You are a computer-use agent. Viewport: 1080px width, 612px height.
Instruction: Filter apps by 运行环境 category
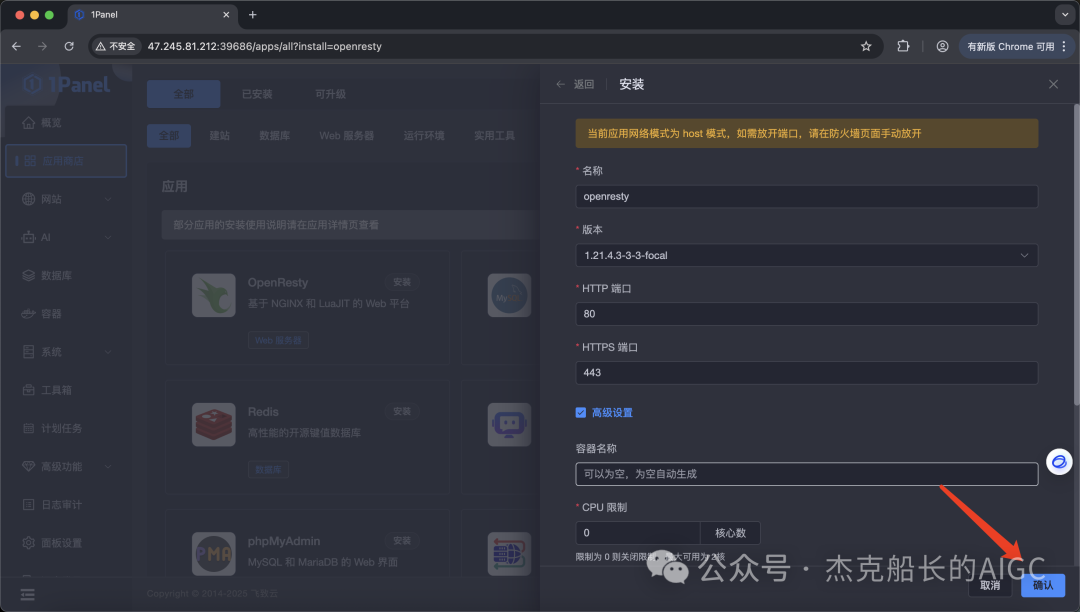click(x=424, y=136)
